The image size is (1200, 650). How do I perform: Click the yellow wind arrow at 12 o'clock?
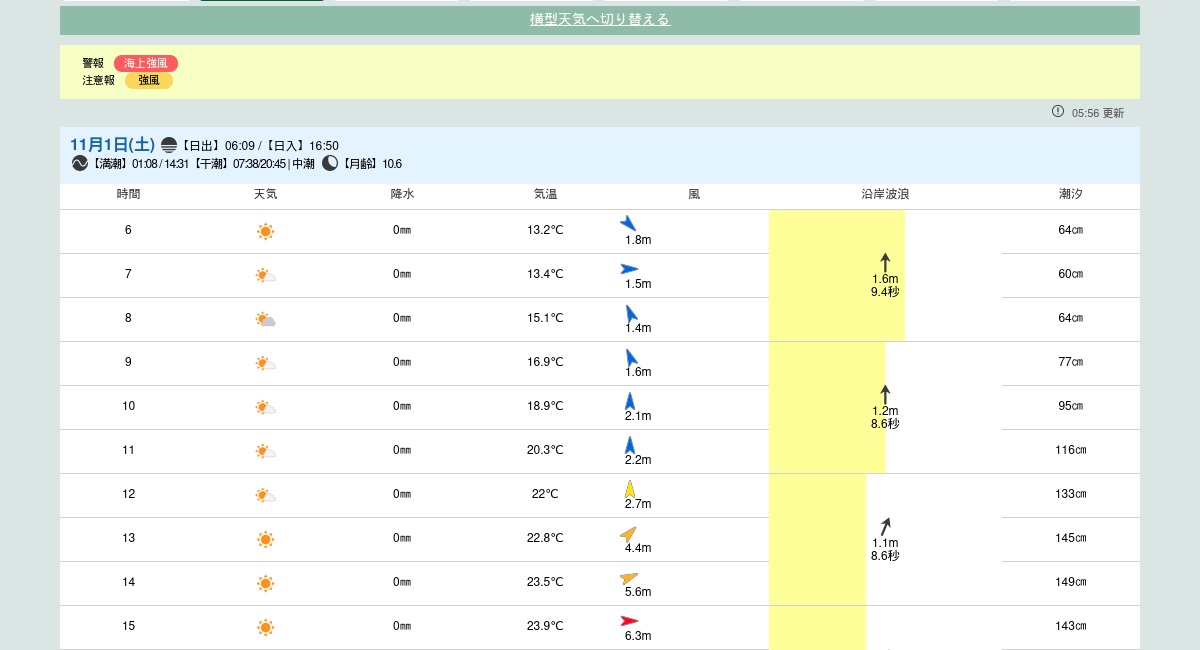[x=630, y=489]
